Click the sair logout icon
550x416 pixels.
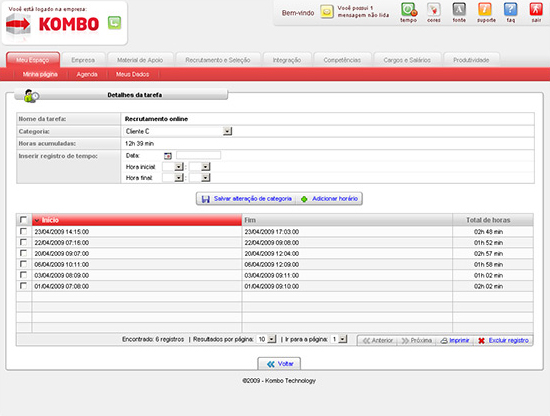pyautogui.click(x=536, y=10)
